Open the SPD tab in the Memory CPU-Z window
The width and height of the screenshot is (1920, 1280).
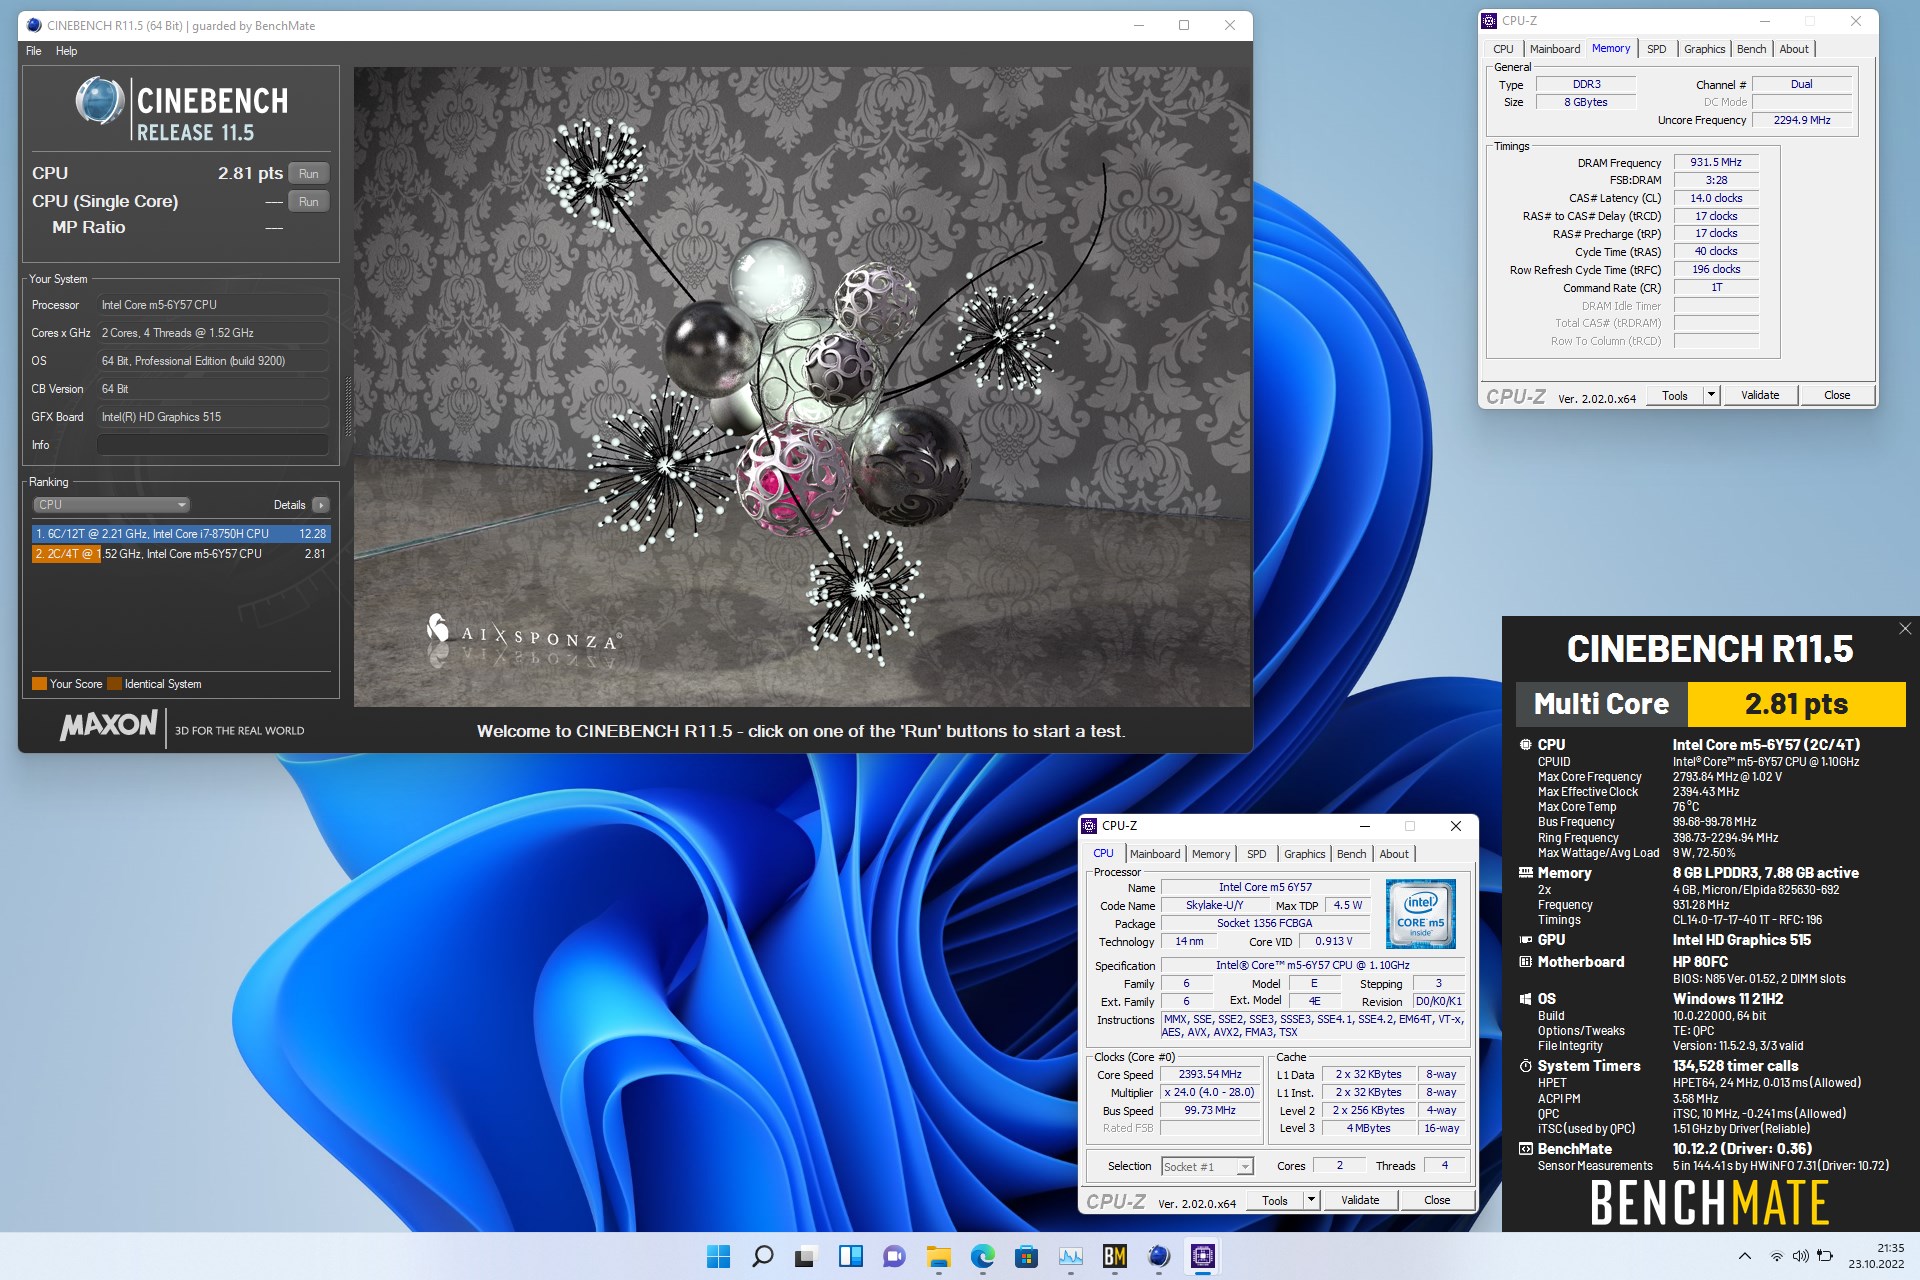(x=1657, y=49)
